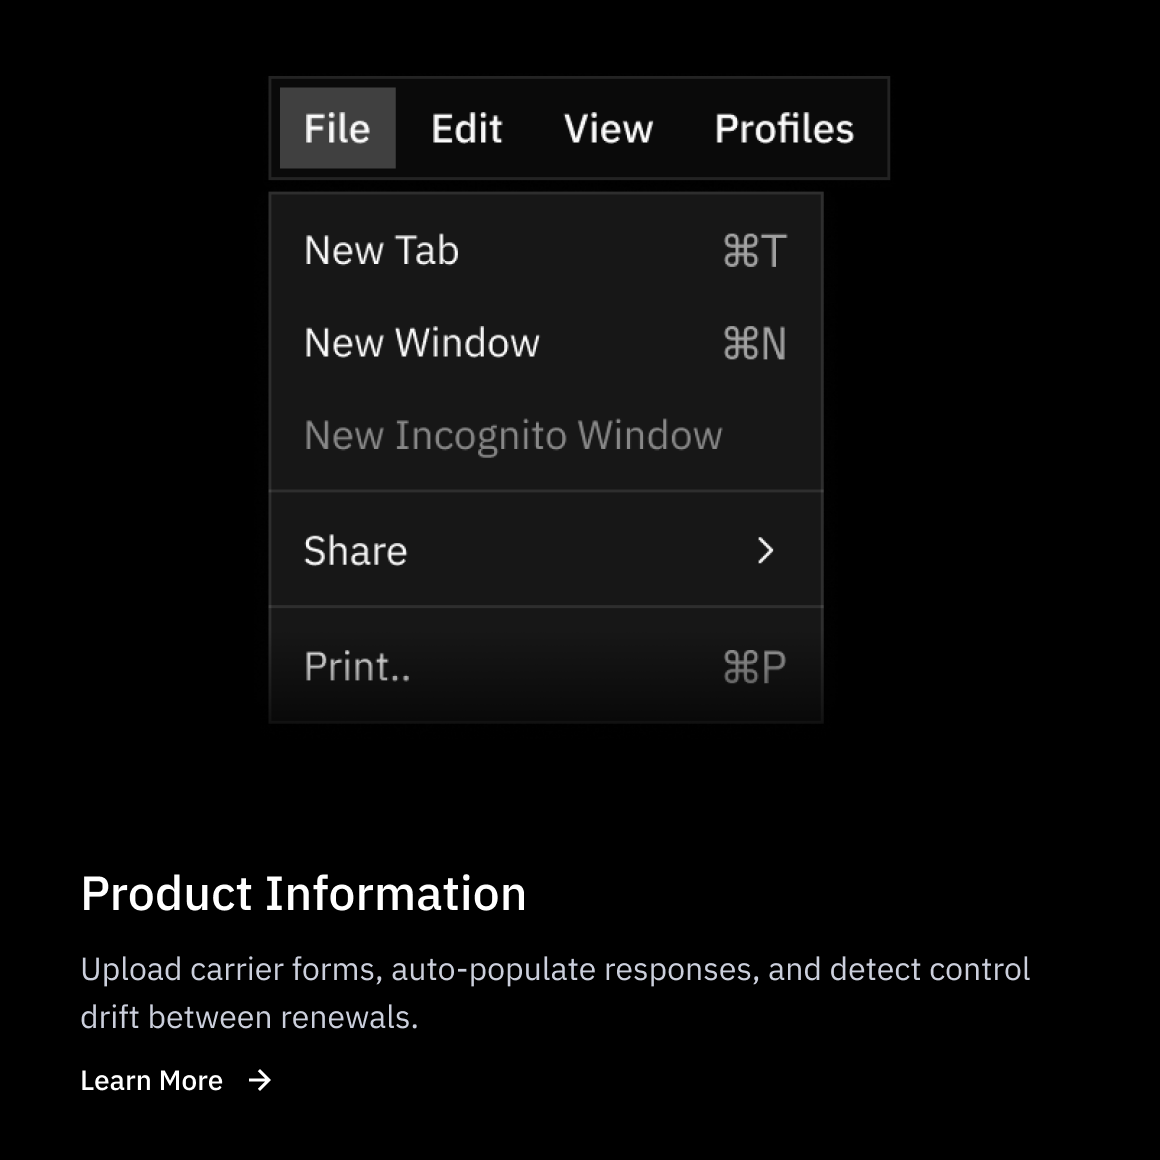The width and height of the screenshot is (1160, 1160).
Task: Open the File menu
Action: (x=337, y=129)
